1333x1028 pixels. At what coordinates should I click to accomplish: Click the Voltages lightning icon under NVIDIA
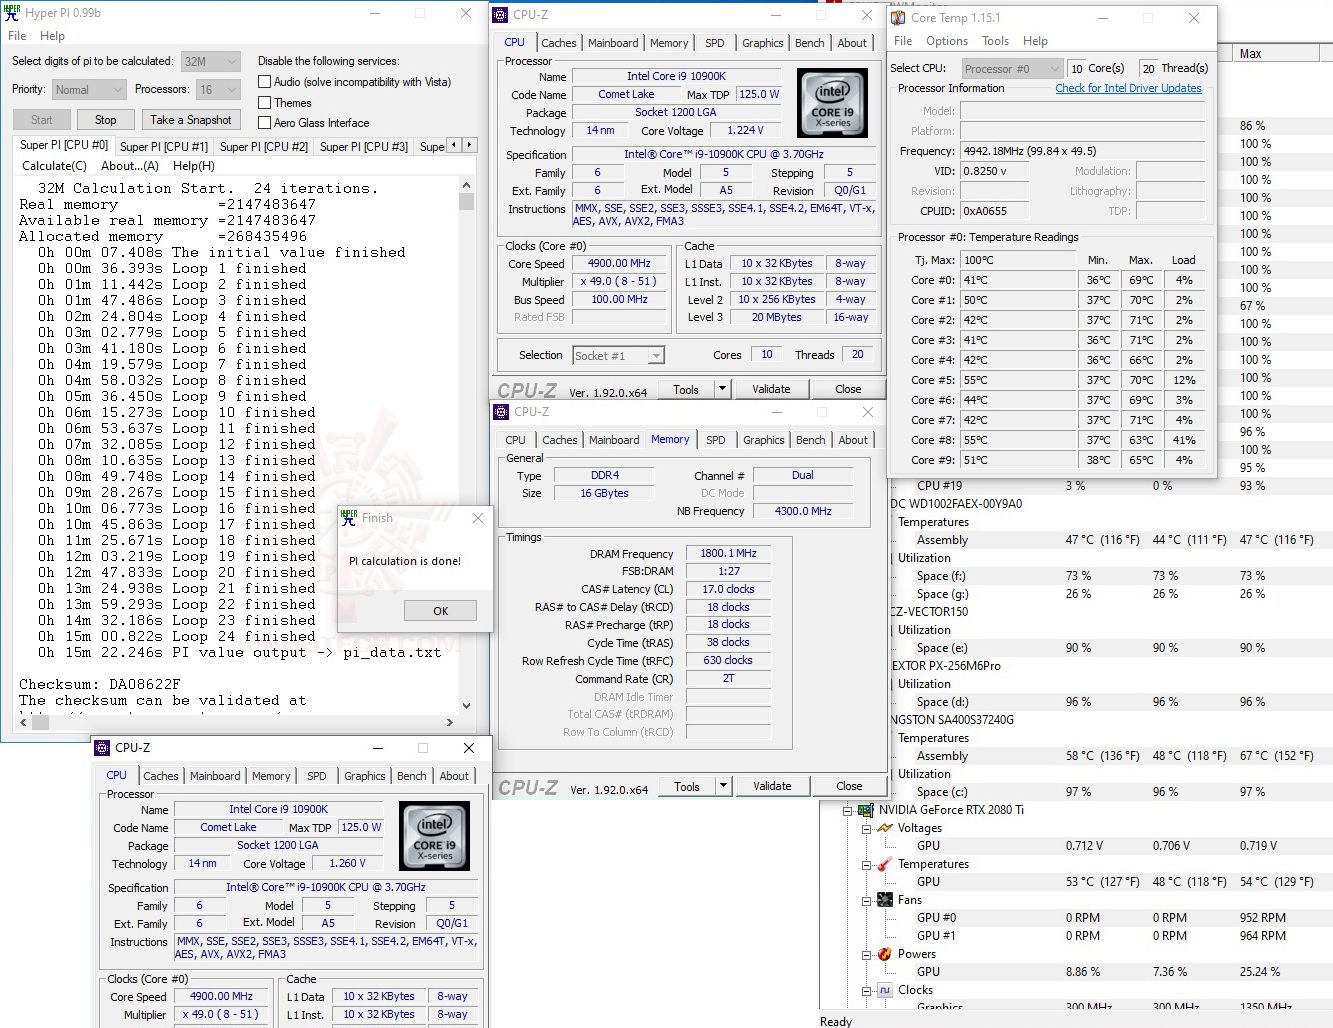(x=885, y=828)
